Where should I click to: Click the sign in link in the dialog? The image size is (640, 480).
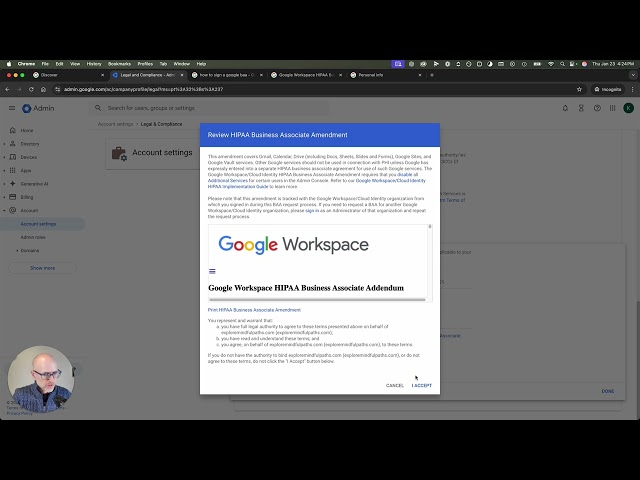[x=312, y=211]
